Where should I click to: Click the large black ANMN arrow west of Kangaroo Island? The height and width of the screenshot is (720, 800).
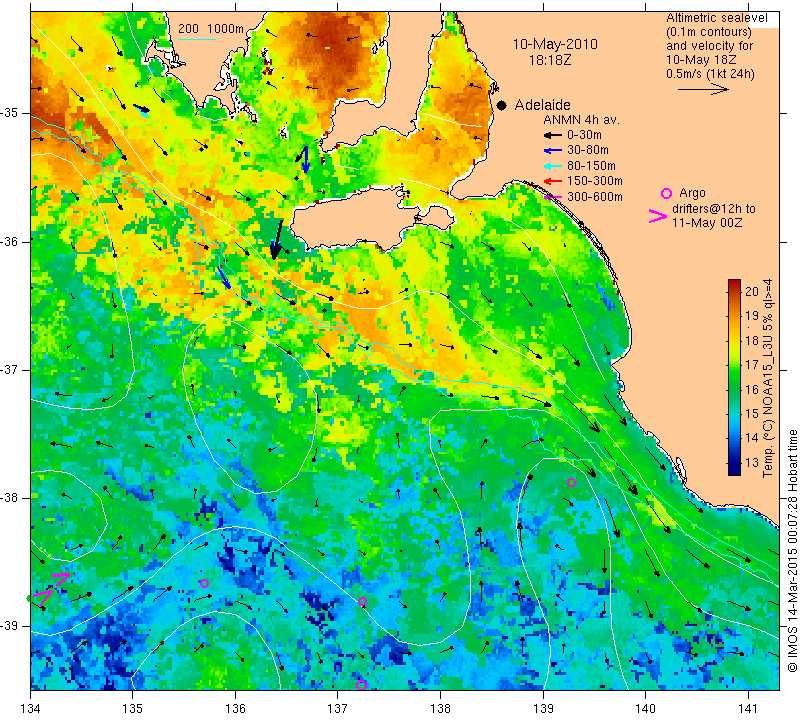pyautogui.click(x=277, y=240)
